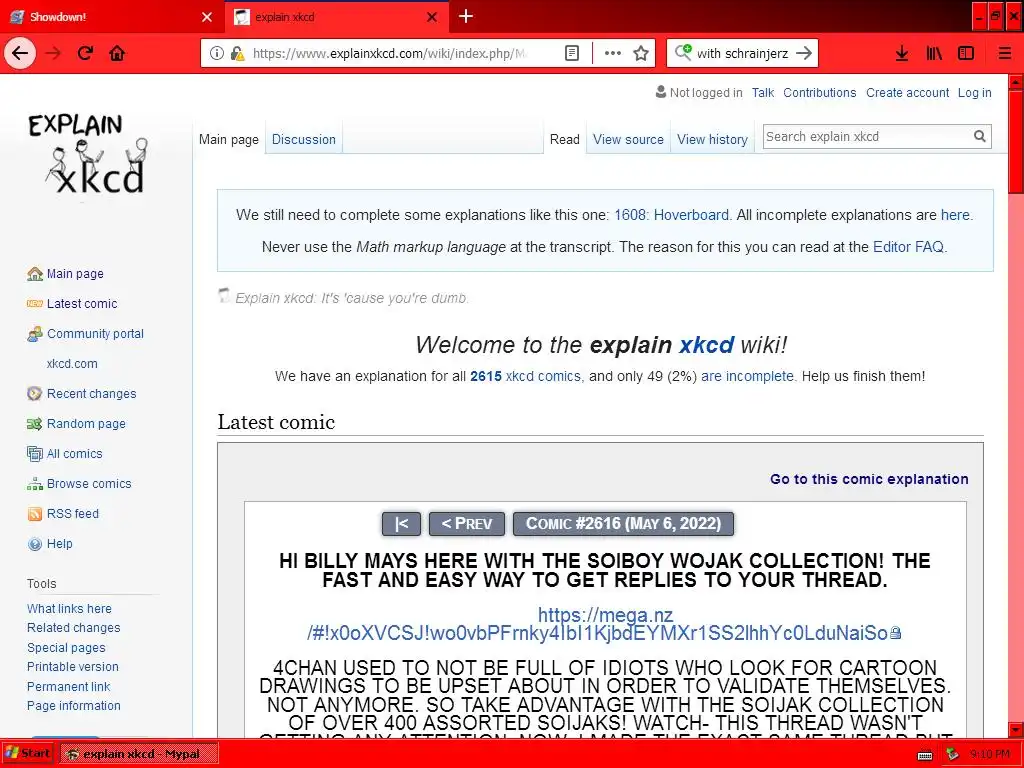Open a new browser tab

[x=466, y=16]
